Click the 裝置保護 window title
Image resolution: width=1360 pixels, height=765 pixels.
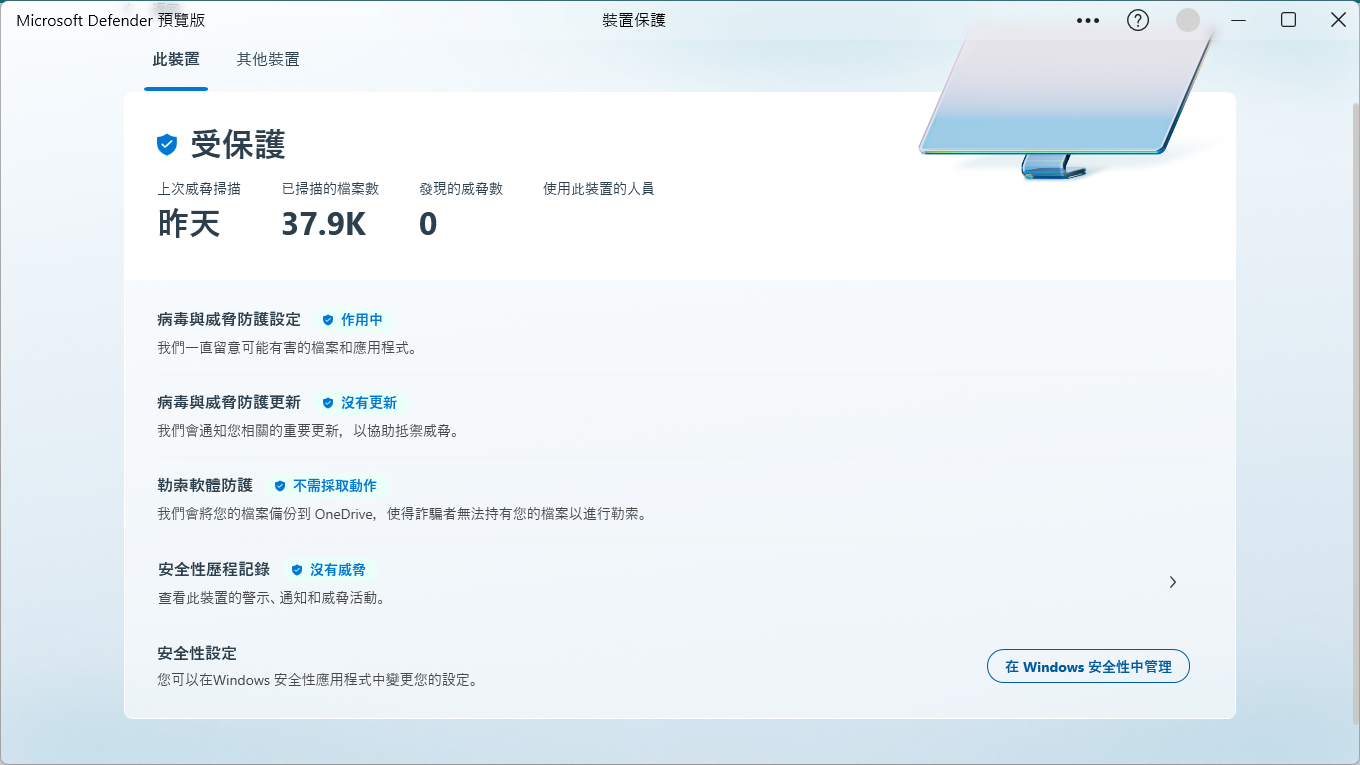(x=634, y=20)
